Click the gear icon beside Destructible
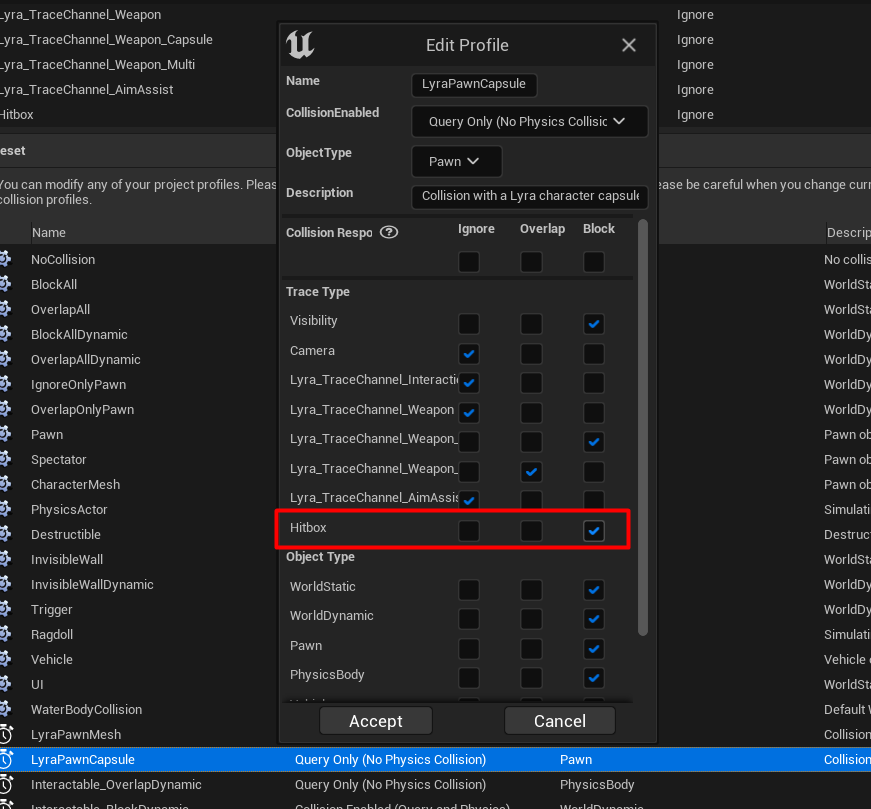The height and width of the screenshot is (809, 871). click(x=5, y=534)
